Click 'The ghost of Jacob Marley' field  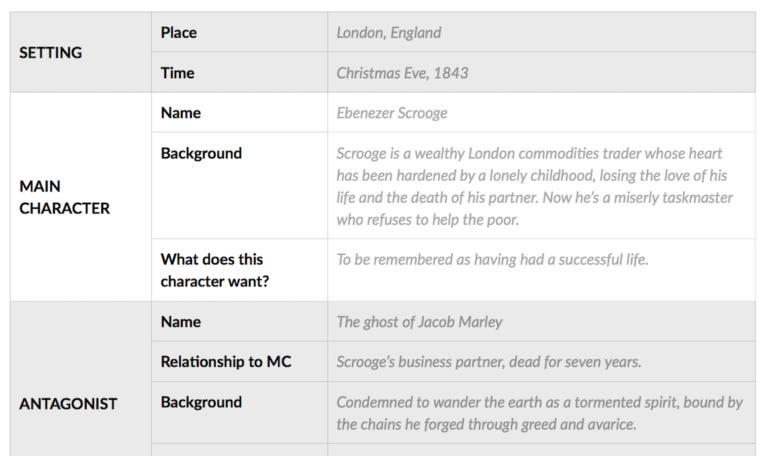(419, 322)
